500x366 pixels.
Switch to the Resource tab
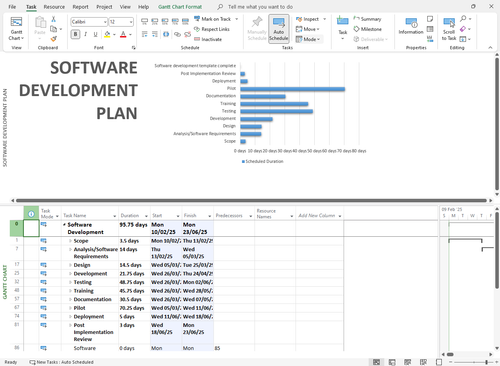tap(54, 7)
